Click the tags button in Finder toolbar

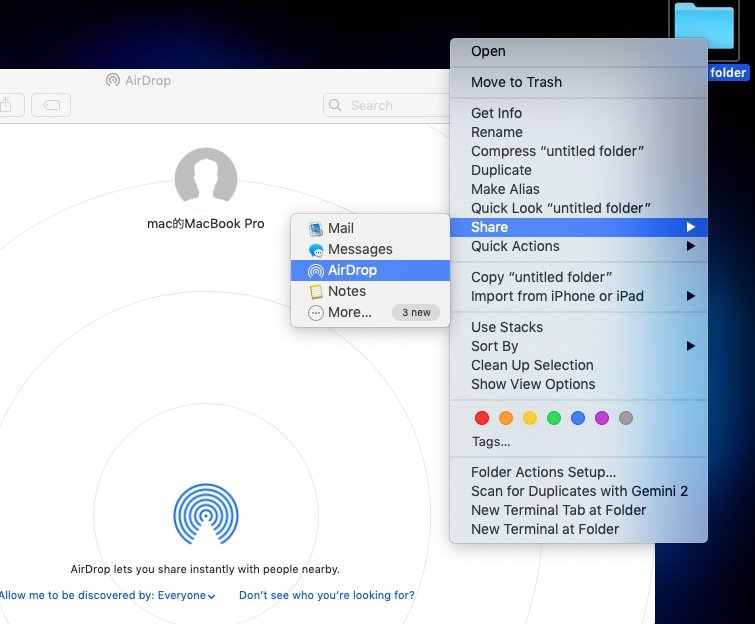point(51,104)
